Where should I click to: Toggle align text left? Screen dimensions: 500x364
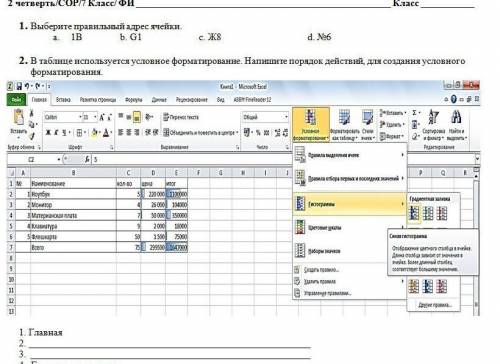click(x=121, y=132)
